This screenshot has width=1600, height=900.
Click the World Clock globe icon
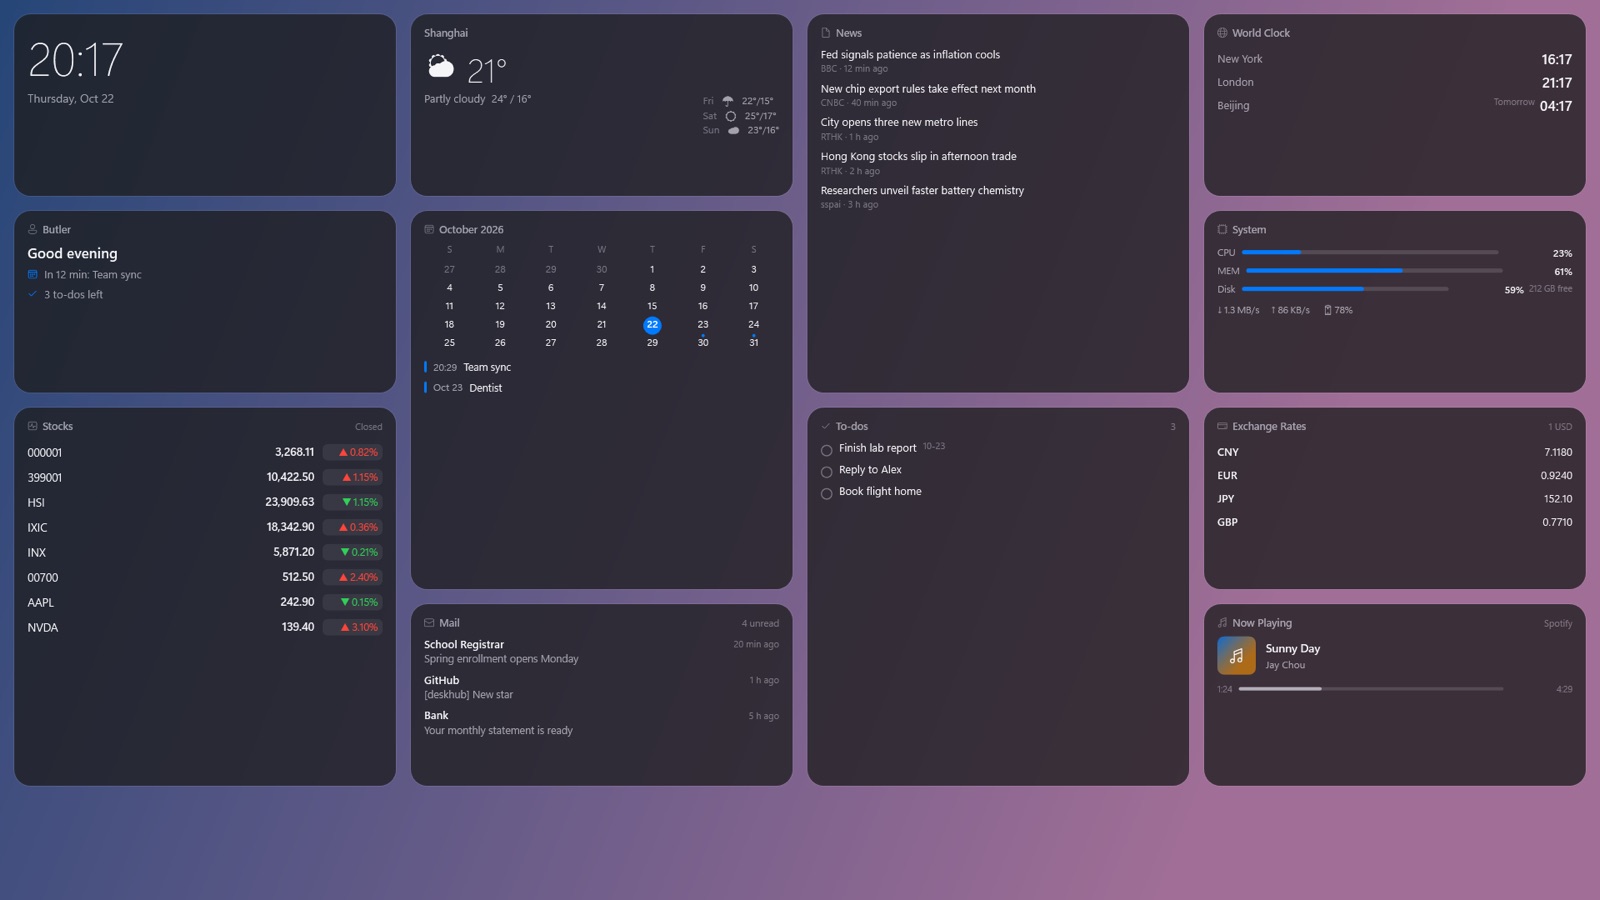(1222, 33)
